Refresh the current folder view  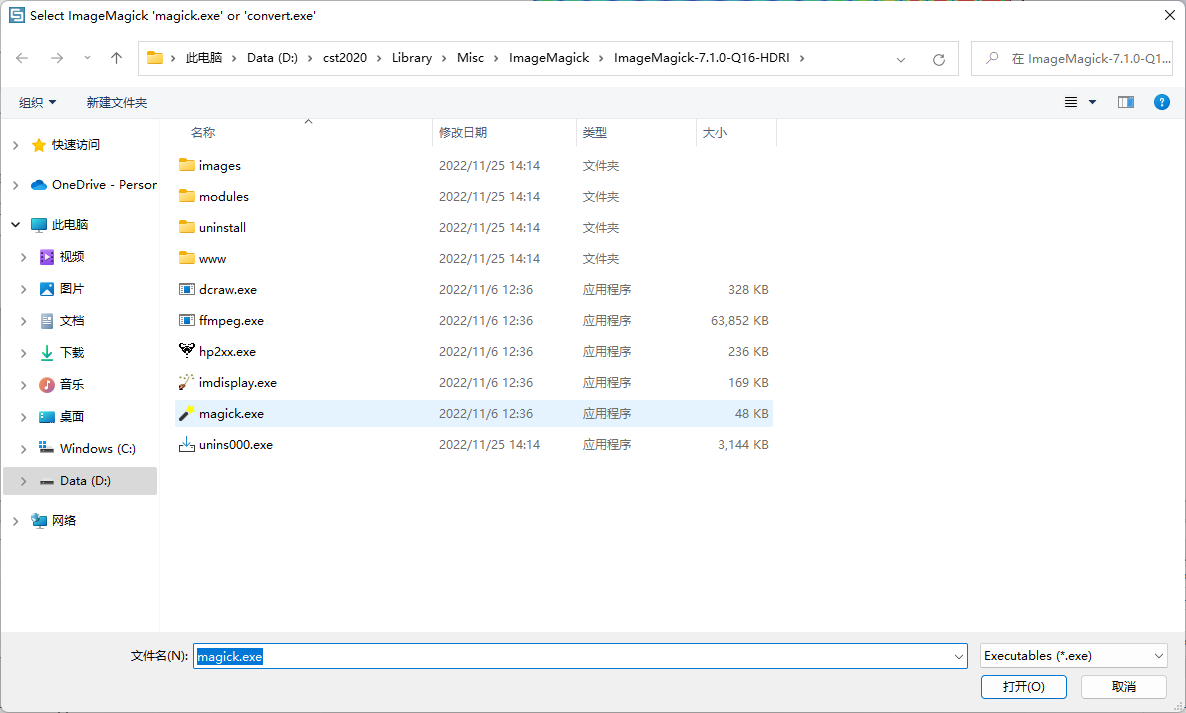938,58
